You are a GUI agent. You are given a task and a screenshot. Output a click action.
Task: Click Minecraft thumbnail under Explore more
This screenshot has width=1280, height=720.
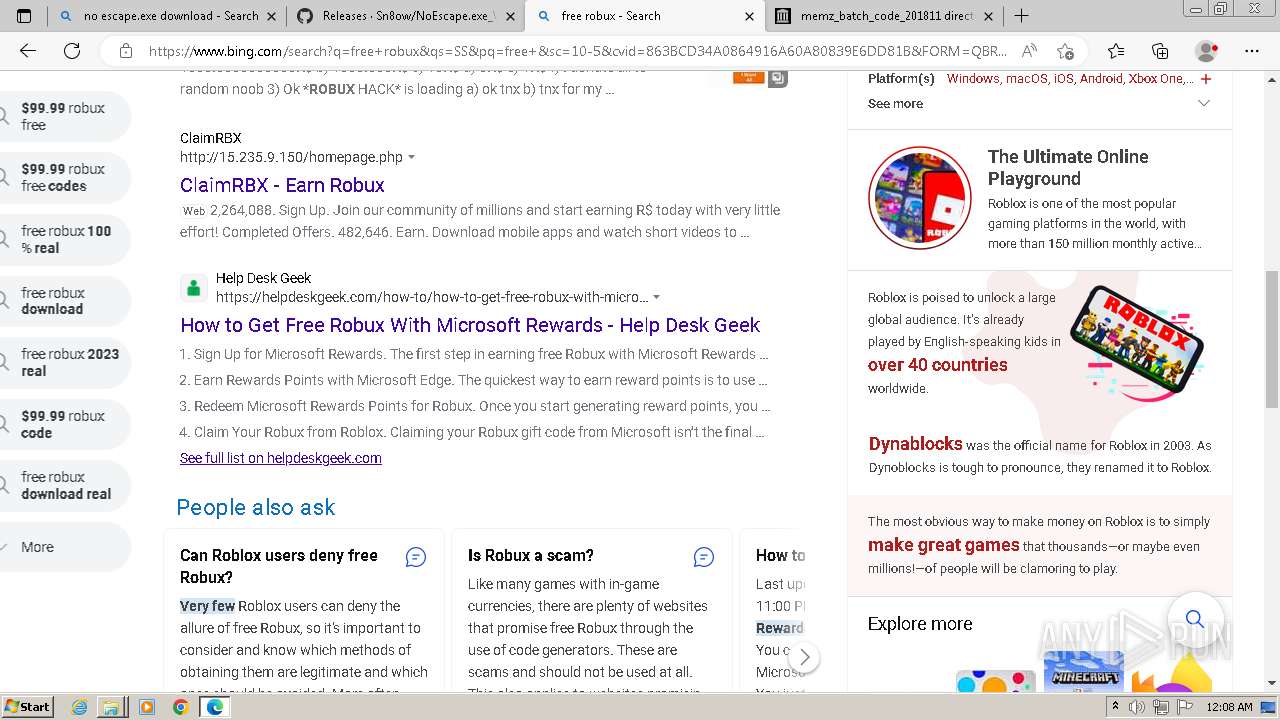click(x=1083, y=671)
